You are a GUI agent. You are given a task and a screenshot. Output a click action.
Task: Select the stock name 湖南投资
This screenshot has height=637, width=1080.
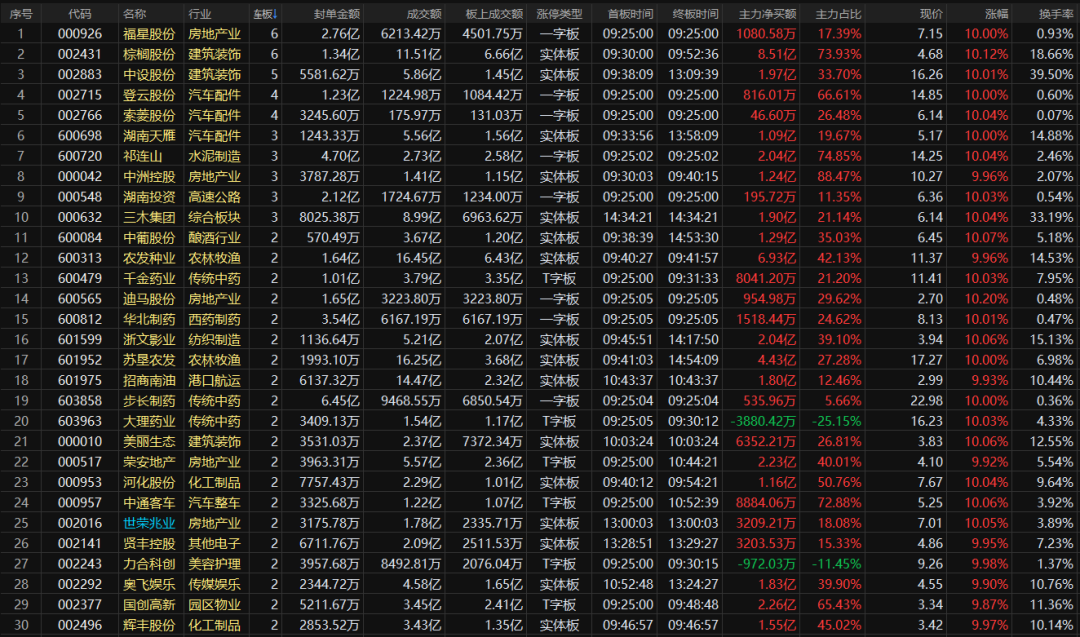[149, 197]
